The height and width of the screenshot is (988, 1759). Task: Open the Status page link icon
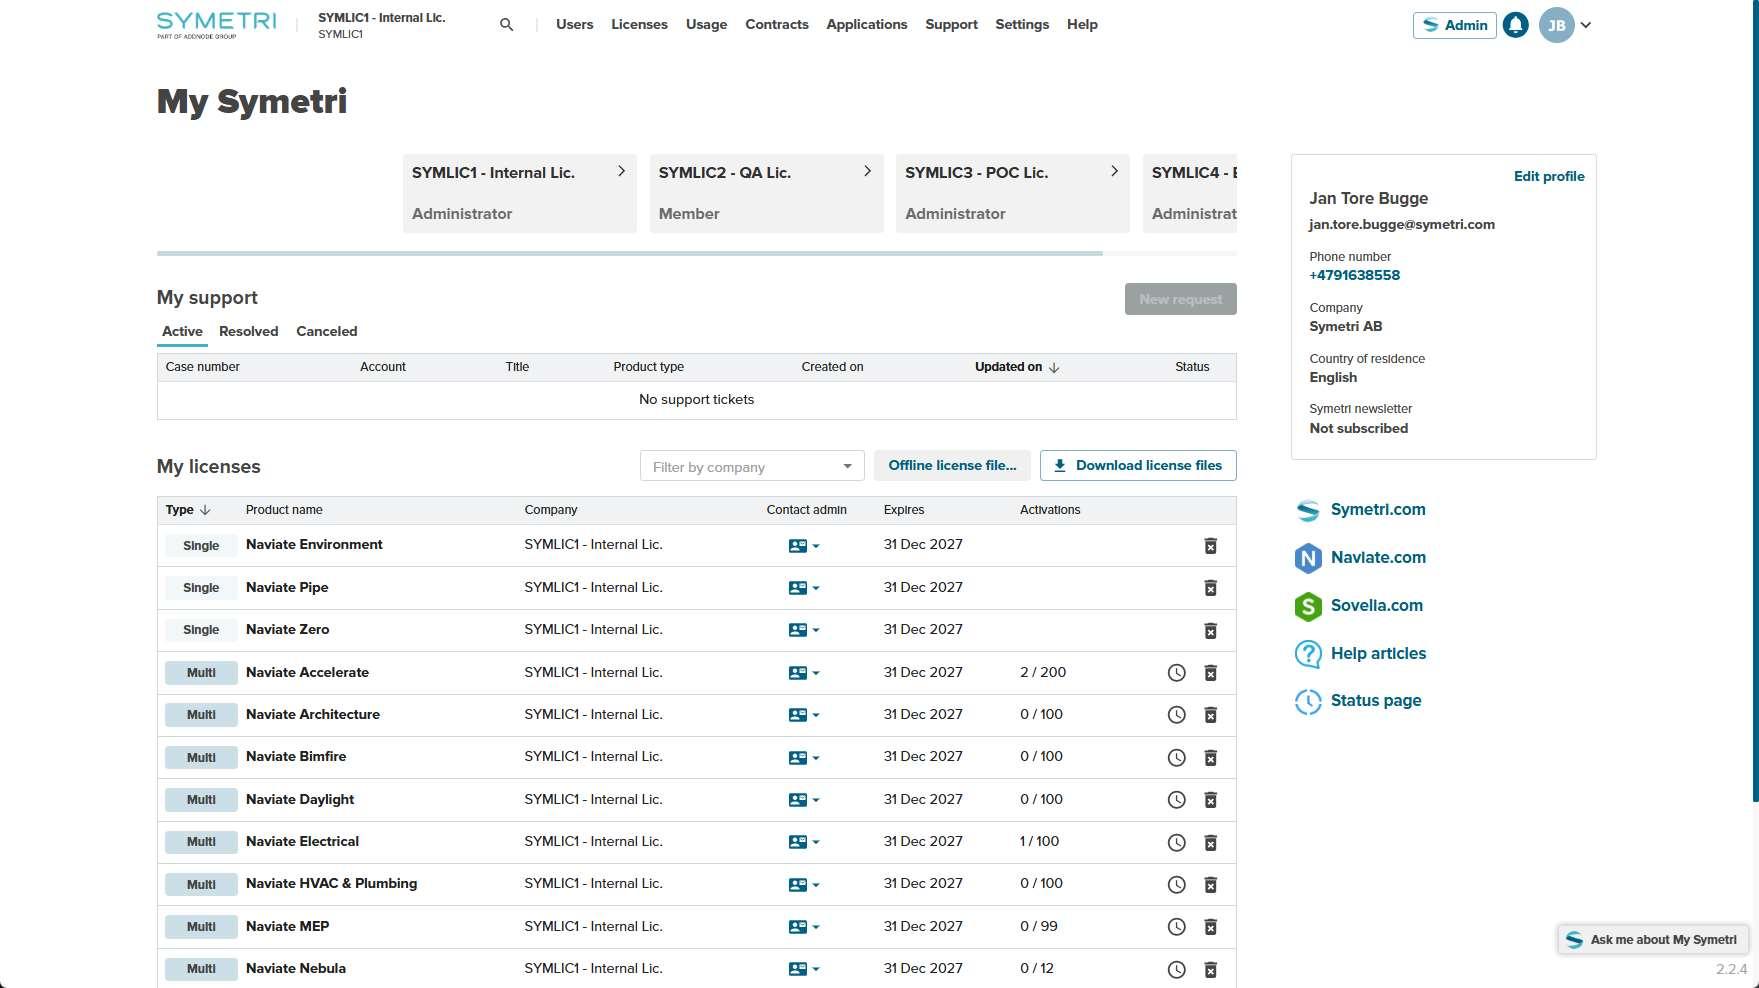tap(1308, 701)
